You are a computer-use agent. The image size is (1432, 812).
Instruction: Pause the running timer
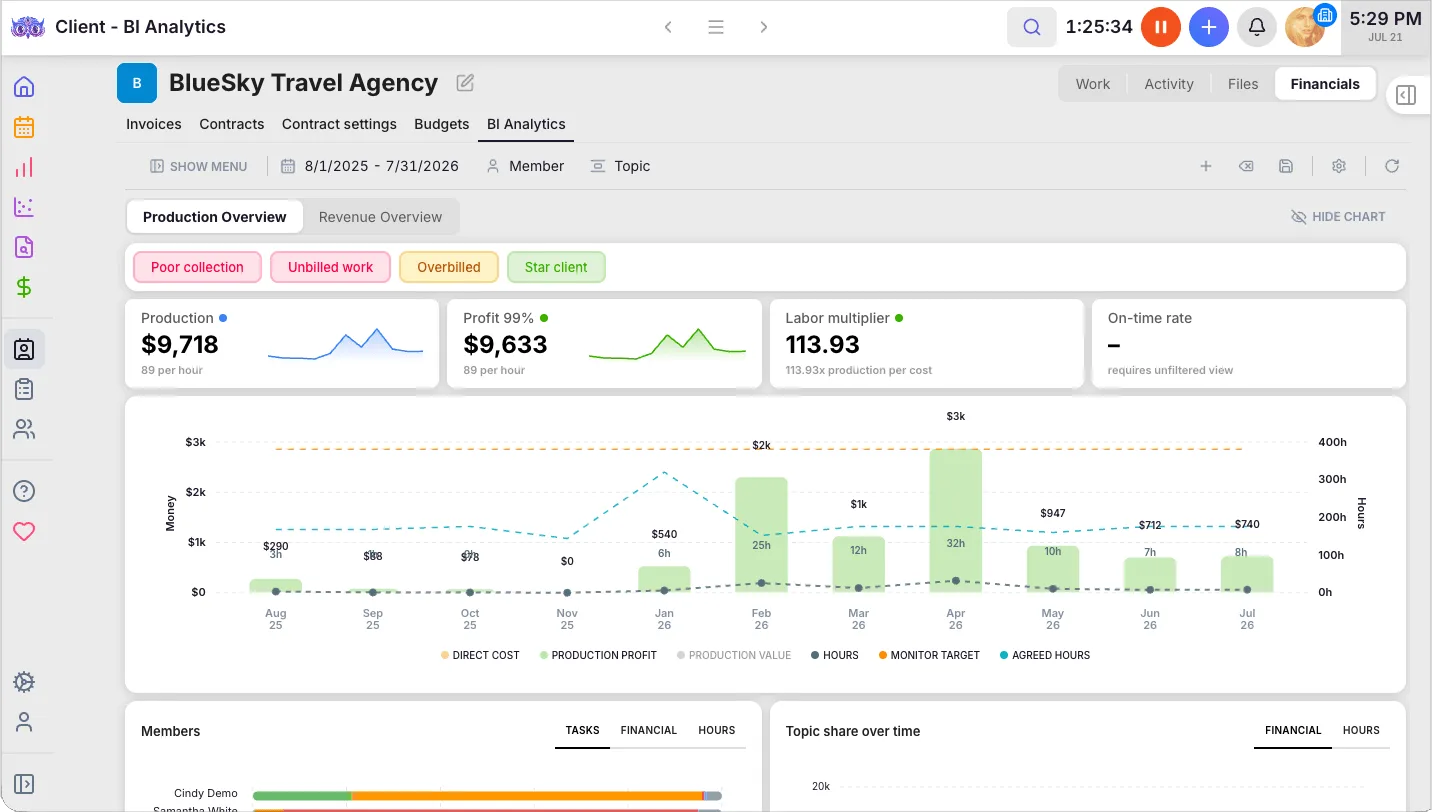tap(1161, 27)
